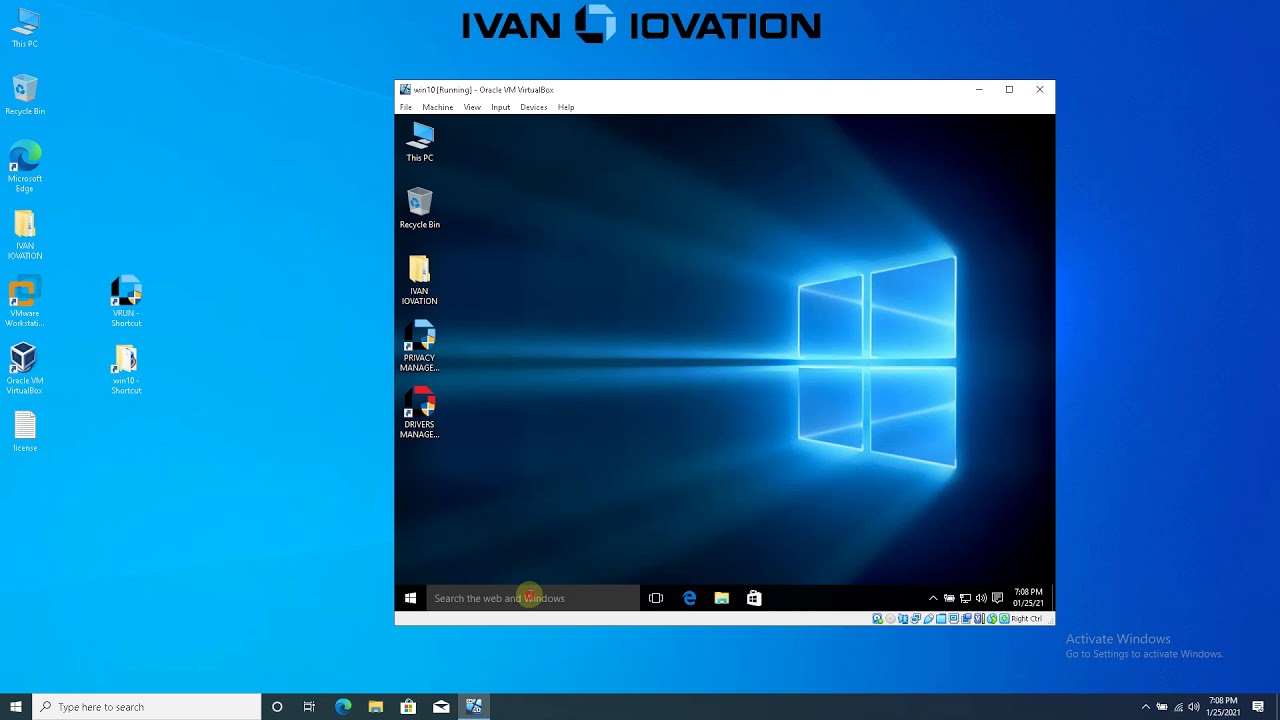Screen dimensions: 1280x720
Task: Select Recycle Bin icon inside the VM desktop
Action: pos(420,208)
